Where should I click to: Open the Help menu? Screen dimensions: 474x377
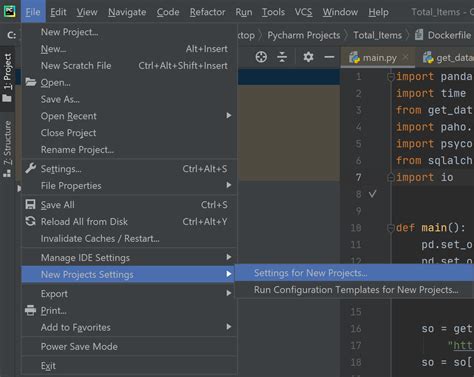(378, 12)
